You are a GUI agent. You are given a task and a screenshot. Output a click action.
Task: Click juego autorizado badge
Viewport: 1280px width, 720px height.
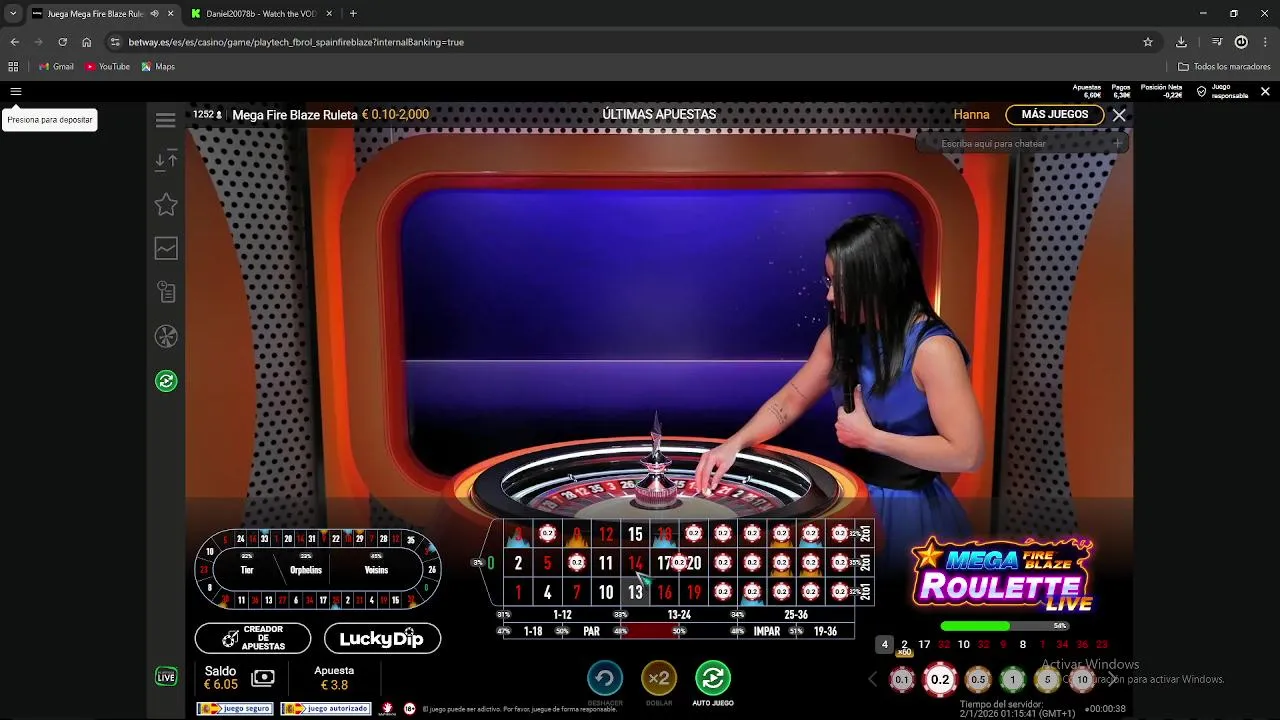(325, 708)
